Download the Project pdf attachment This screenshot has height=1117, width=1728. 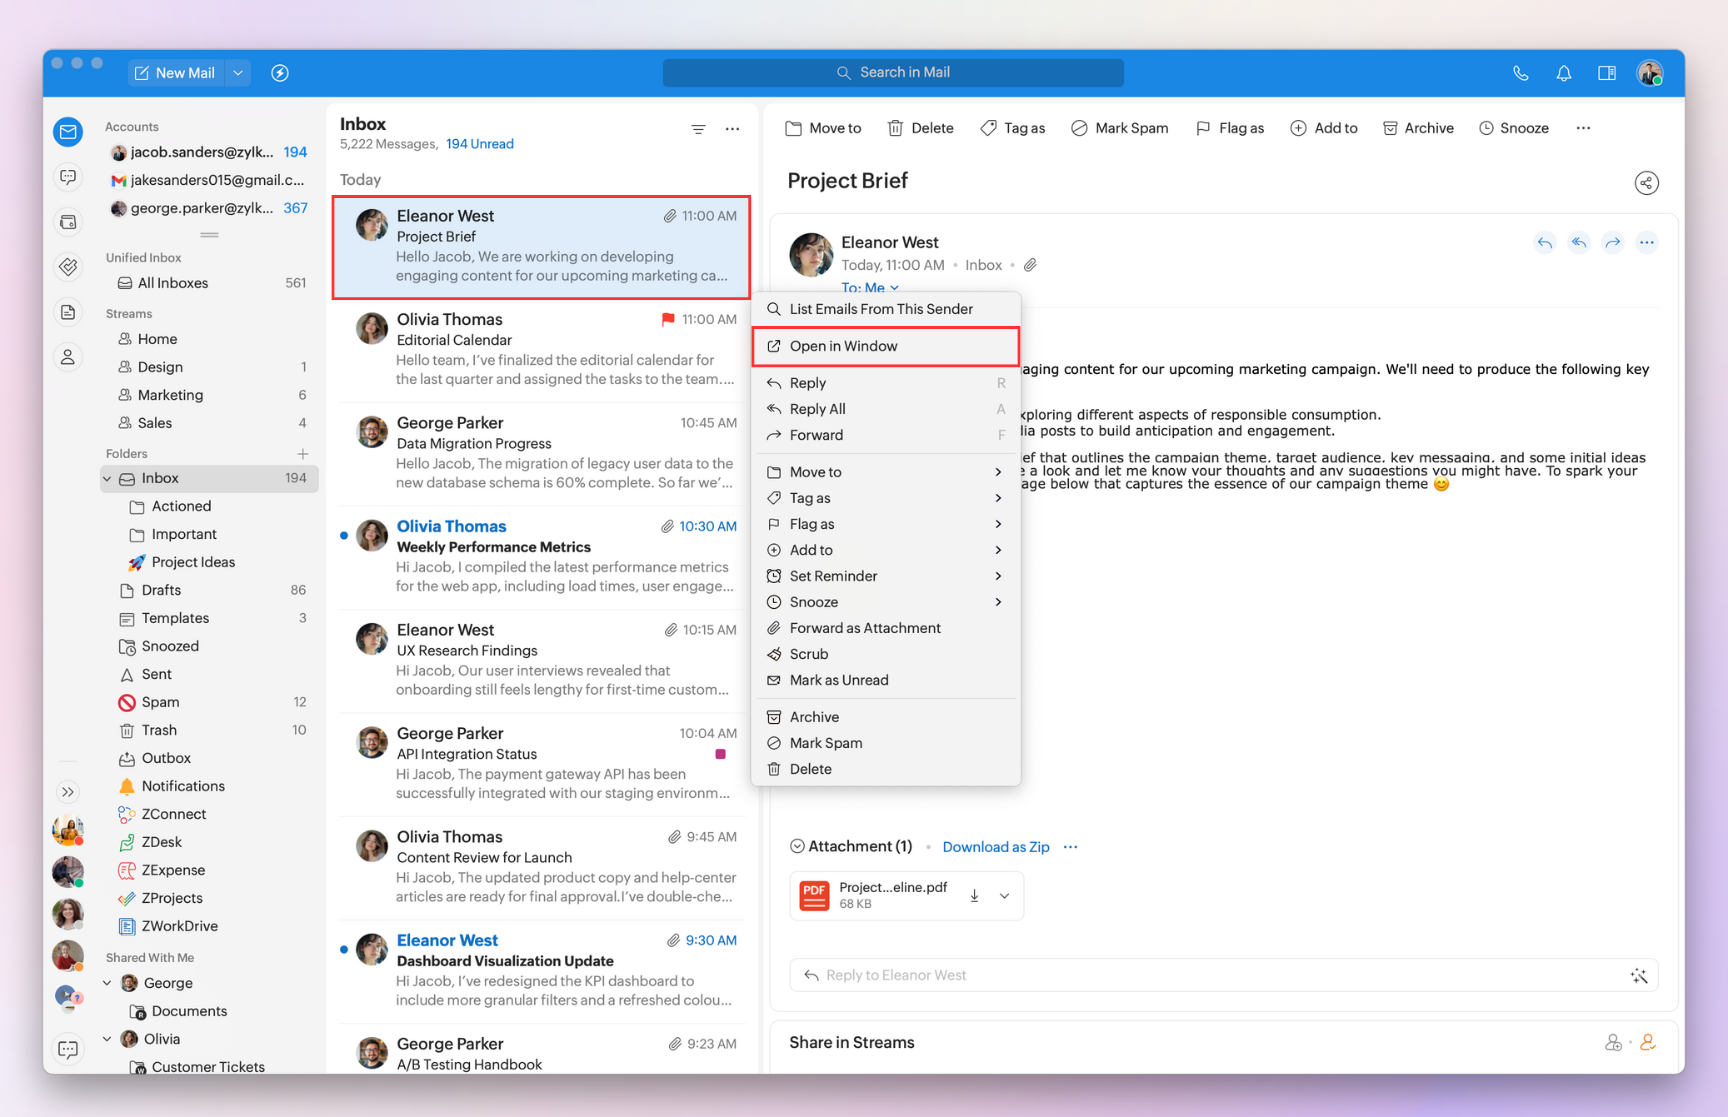974,896
